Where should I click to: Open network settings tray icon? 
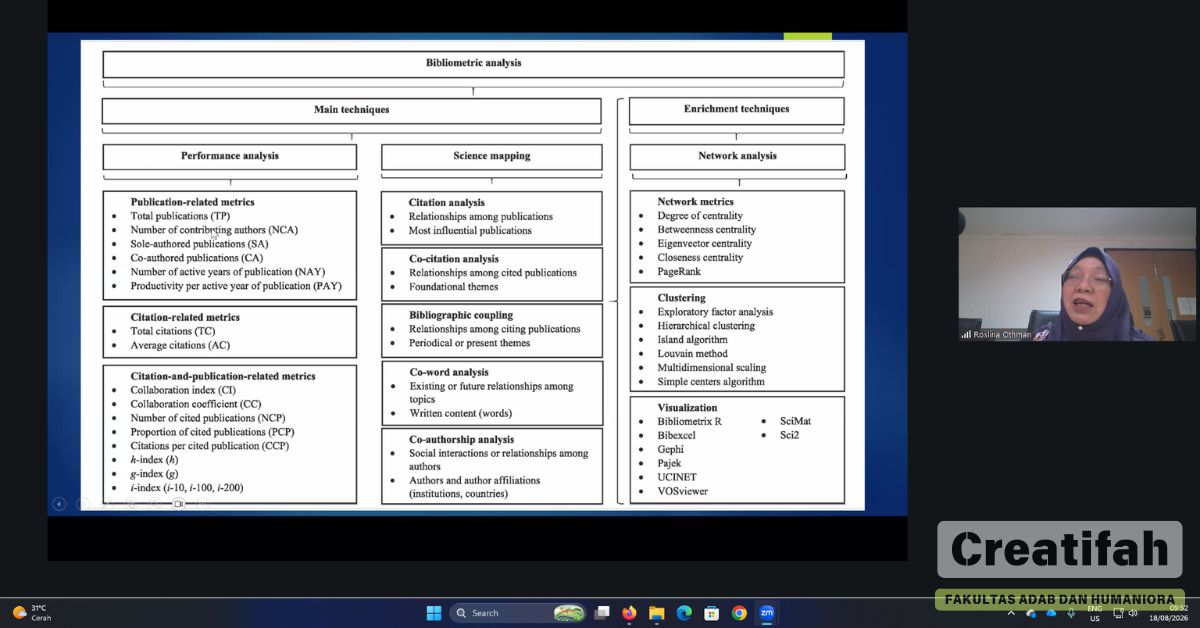1118,613
